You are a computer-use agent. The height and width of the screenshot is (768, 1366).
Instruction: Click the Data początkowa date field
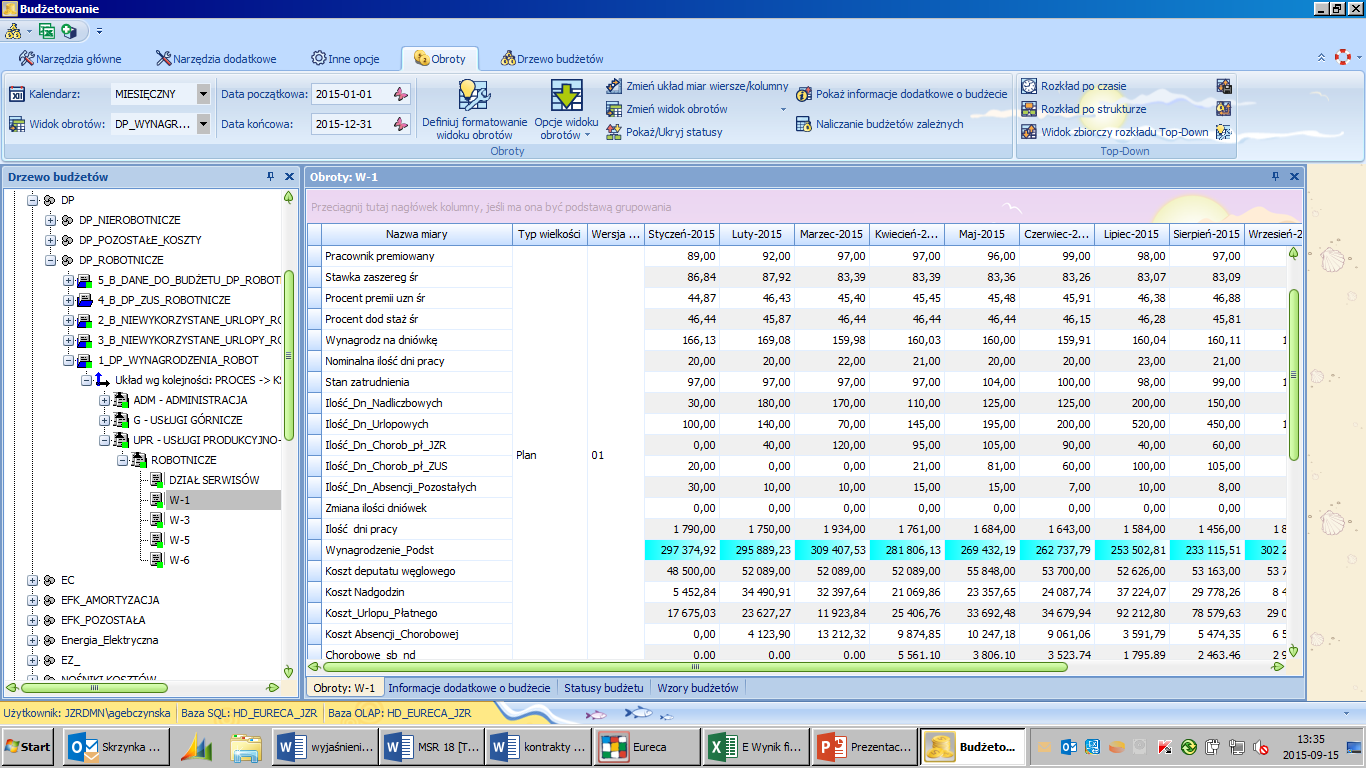coord(350,94)
